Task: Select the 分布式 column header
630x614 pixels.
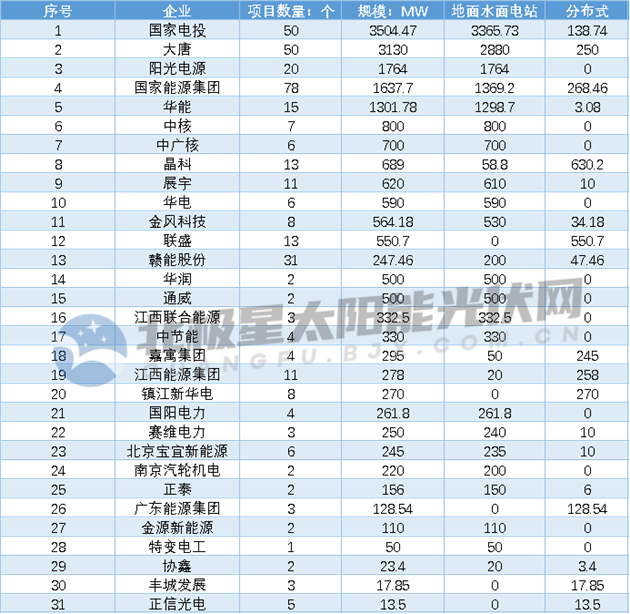Action: (587, 11)
